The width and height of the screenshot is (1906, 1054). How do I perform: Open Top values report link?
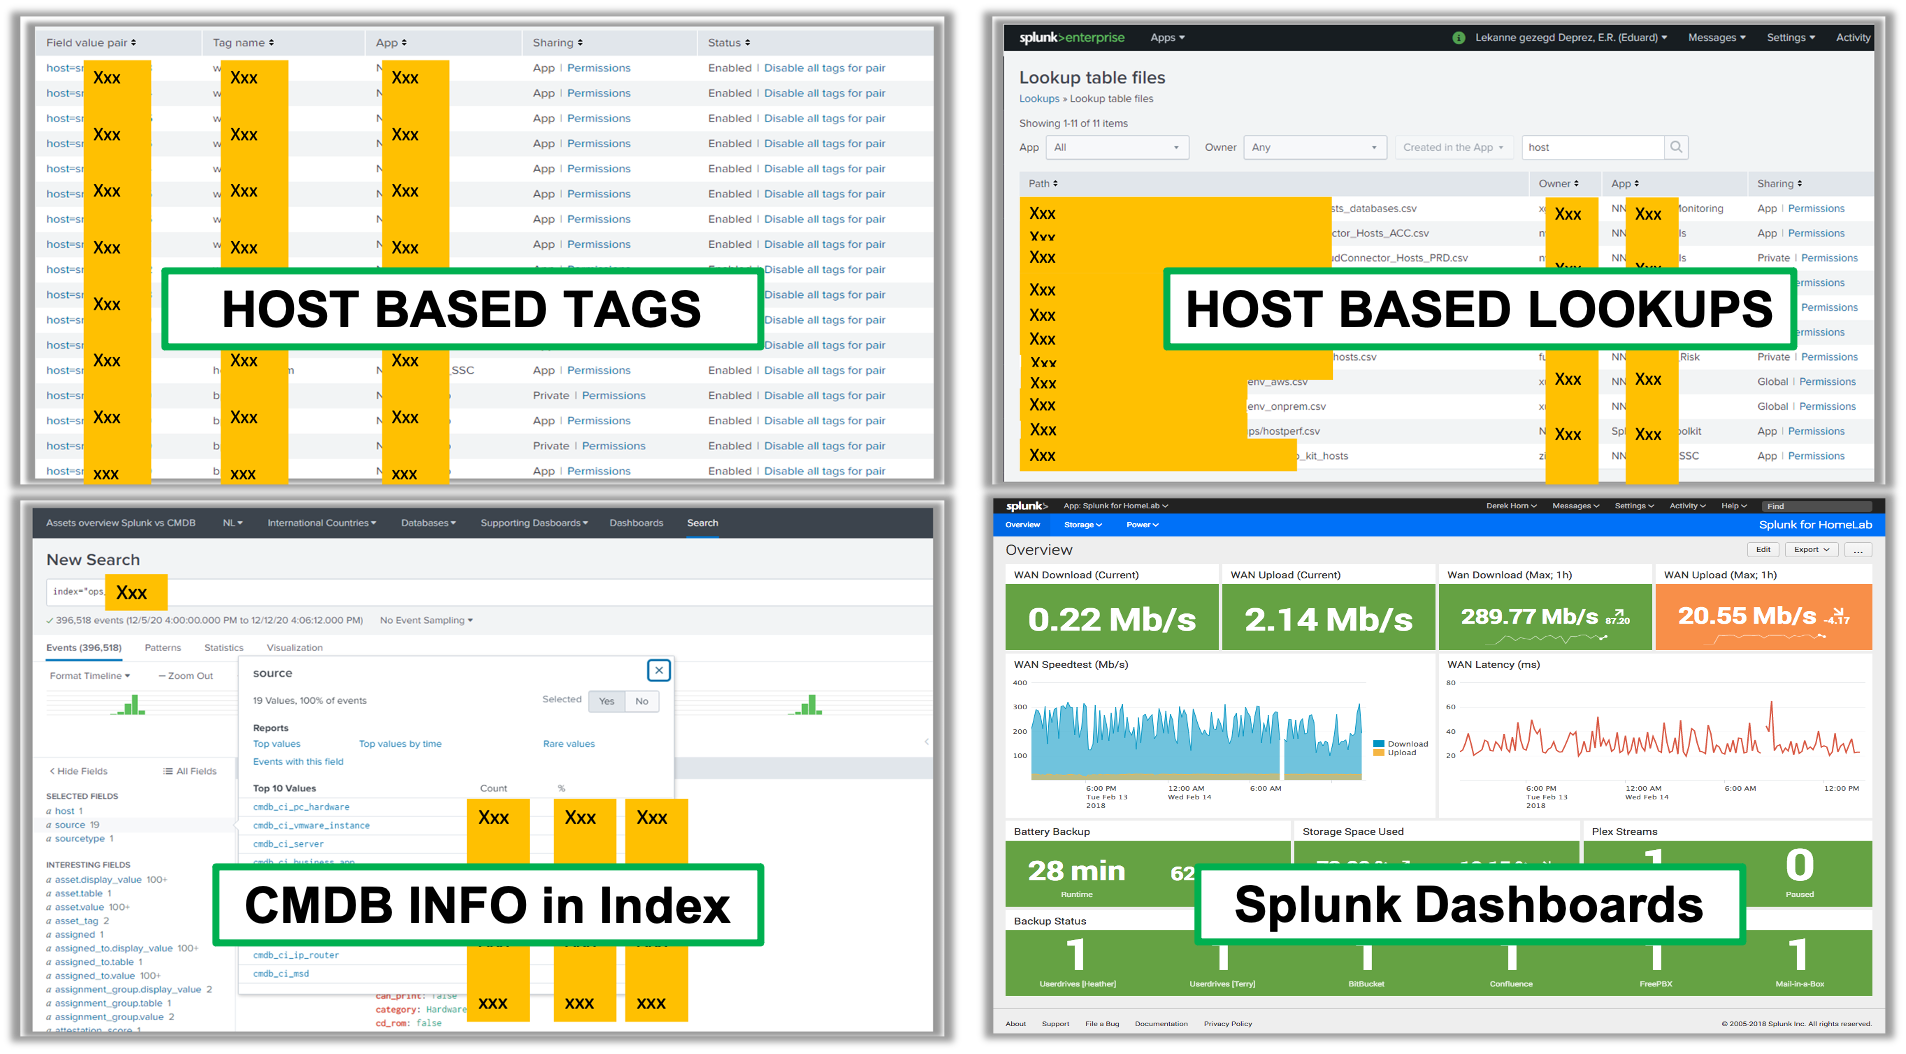pos(276,744)
